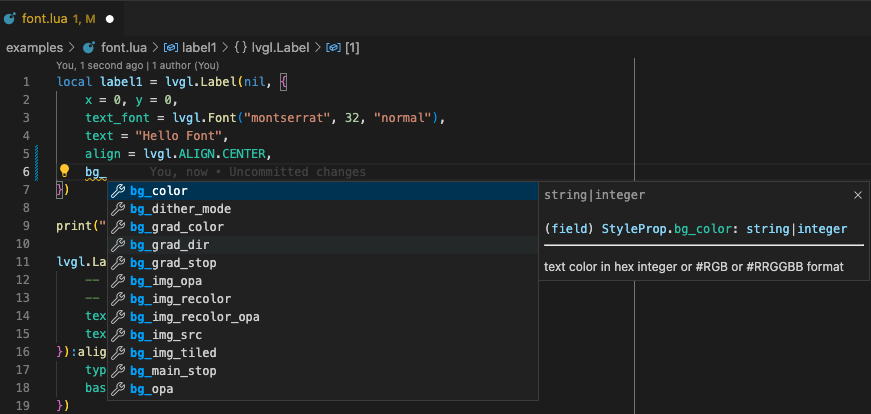Image resolution: width=871 pixels, height=414 pixels.
Task: Click the wrench icon beside bg_color
Action: pyautogui.click(x=118, y=191)
